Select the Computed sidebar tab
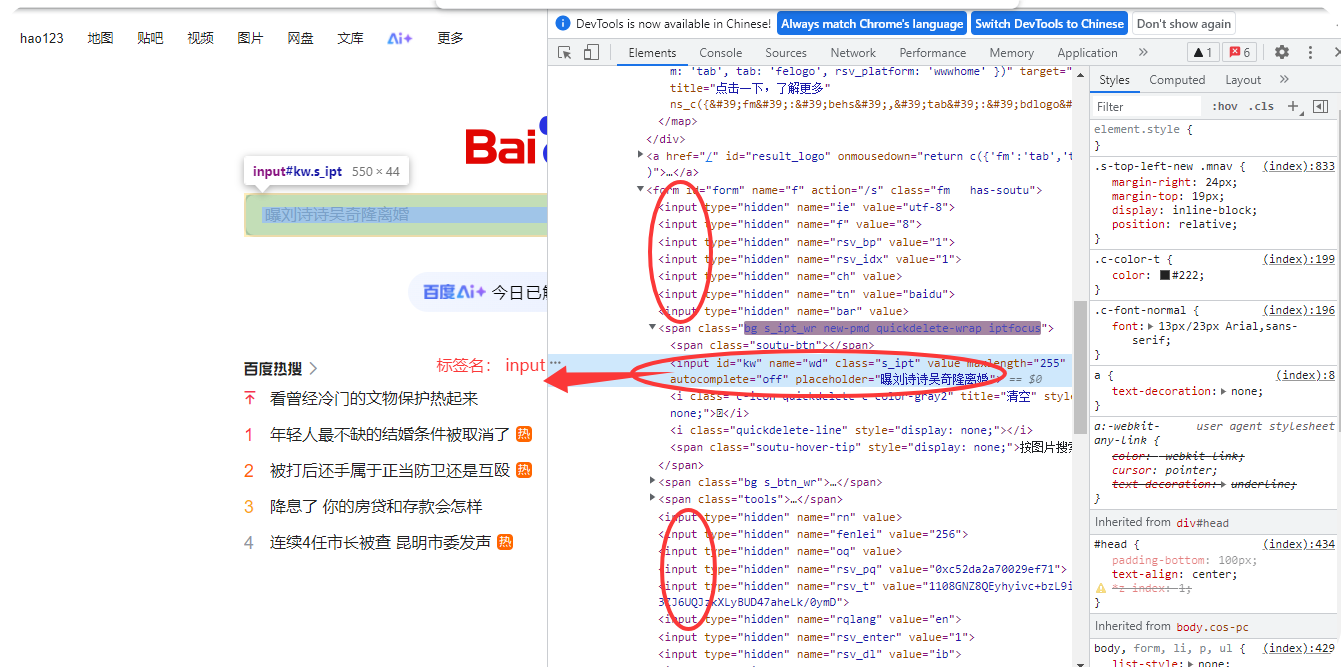 click(x=1177, y=80)
